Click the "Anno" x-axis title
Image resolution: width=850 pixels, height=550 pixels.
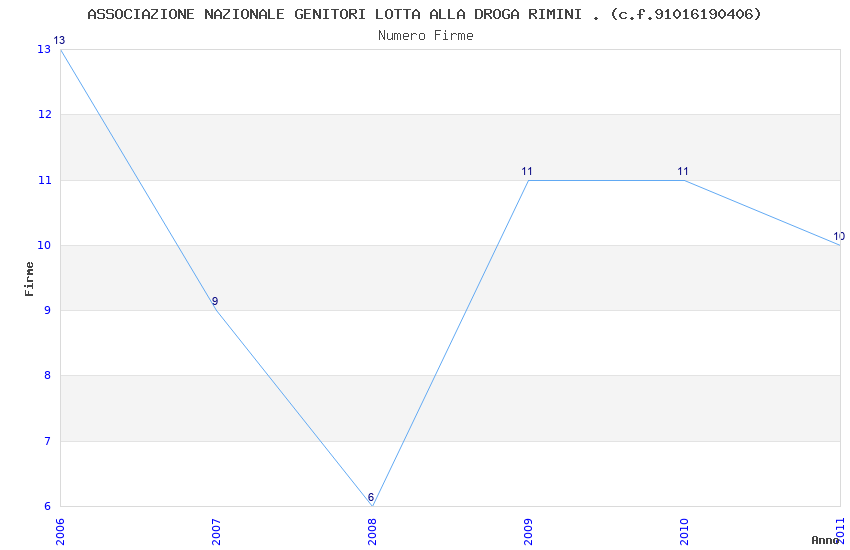(825, 540)
